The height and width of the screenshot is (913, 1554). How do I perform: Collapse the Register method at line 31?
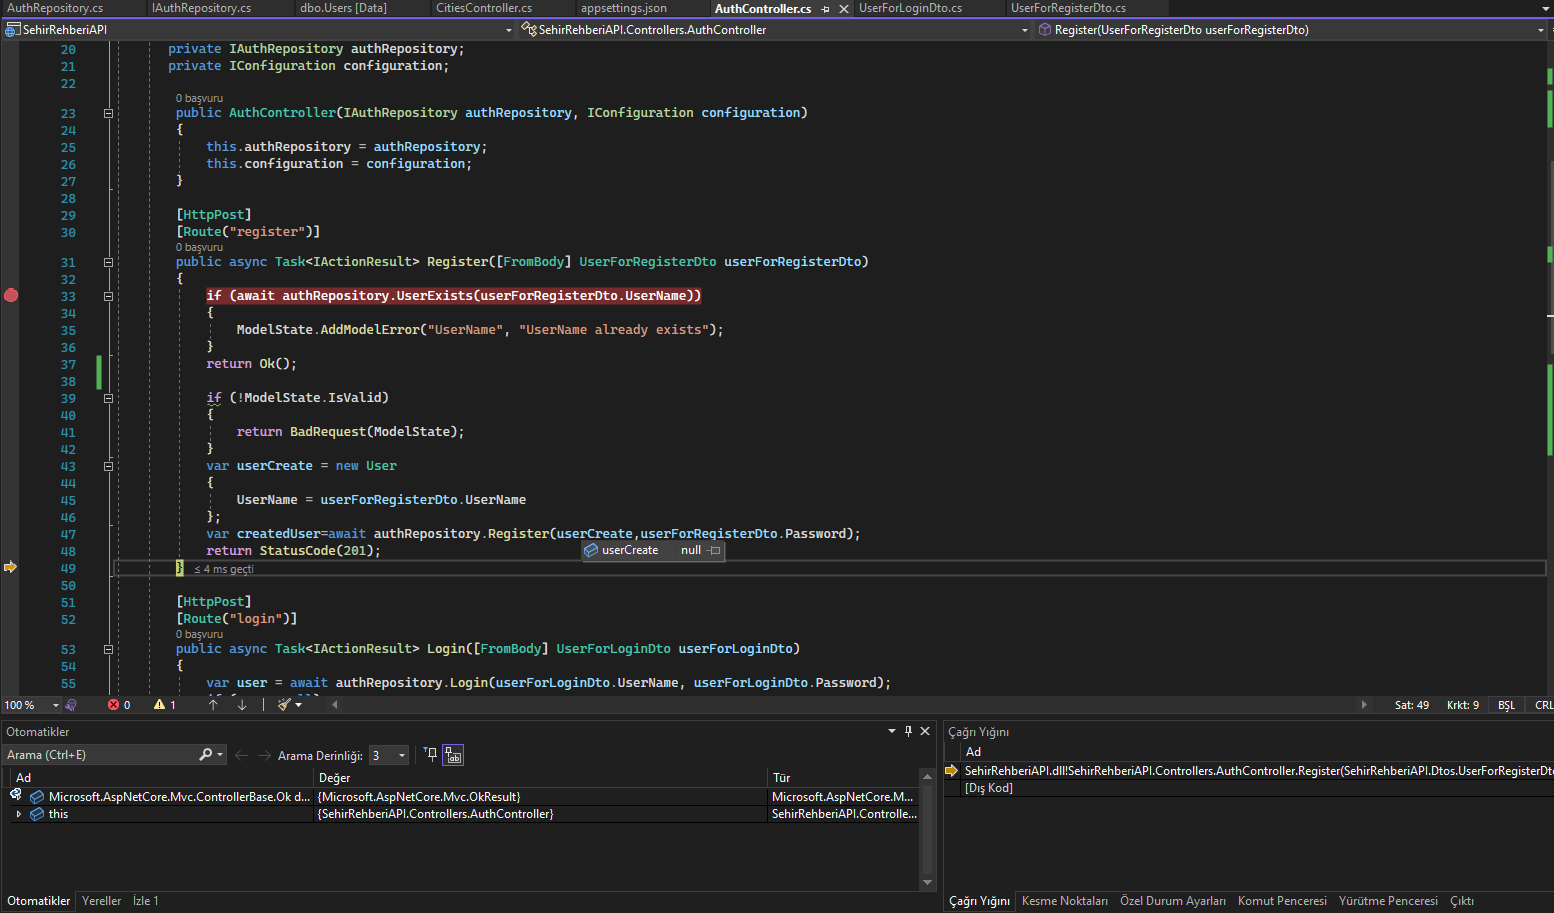click(x=108, y=262)
